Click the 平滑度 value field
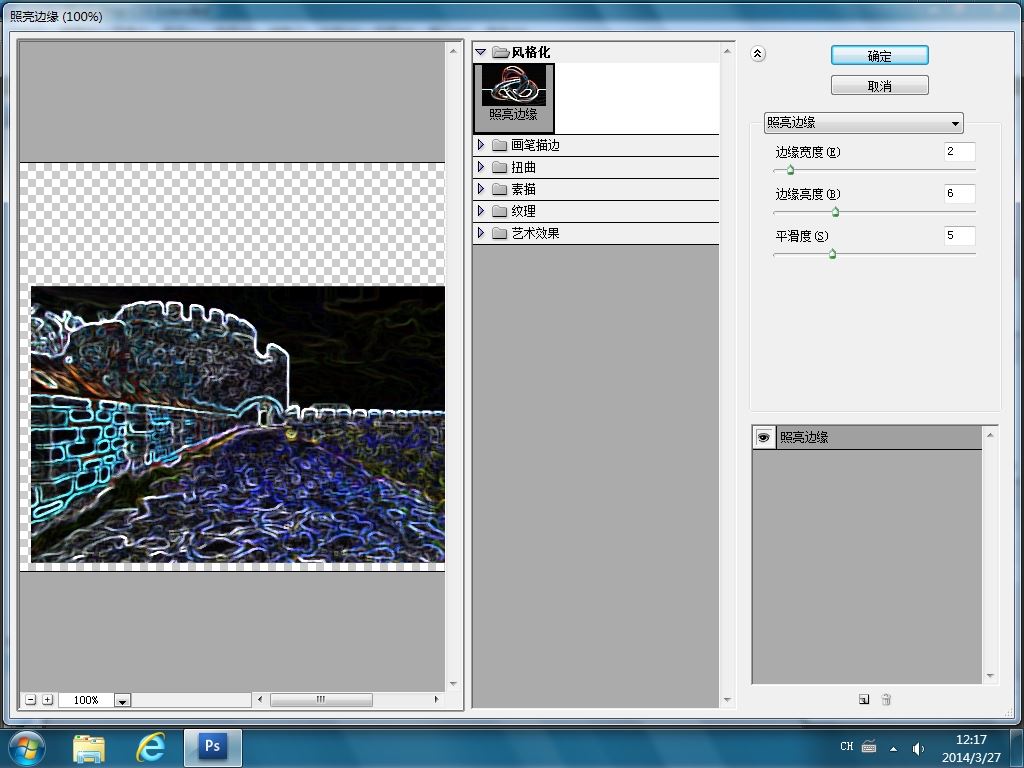1024x768 pixels. (959, 235)
